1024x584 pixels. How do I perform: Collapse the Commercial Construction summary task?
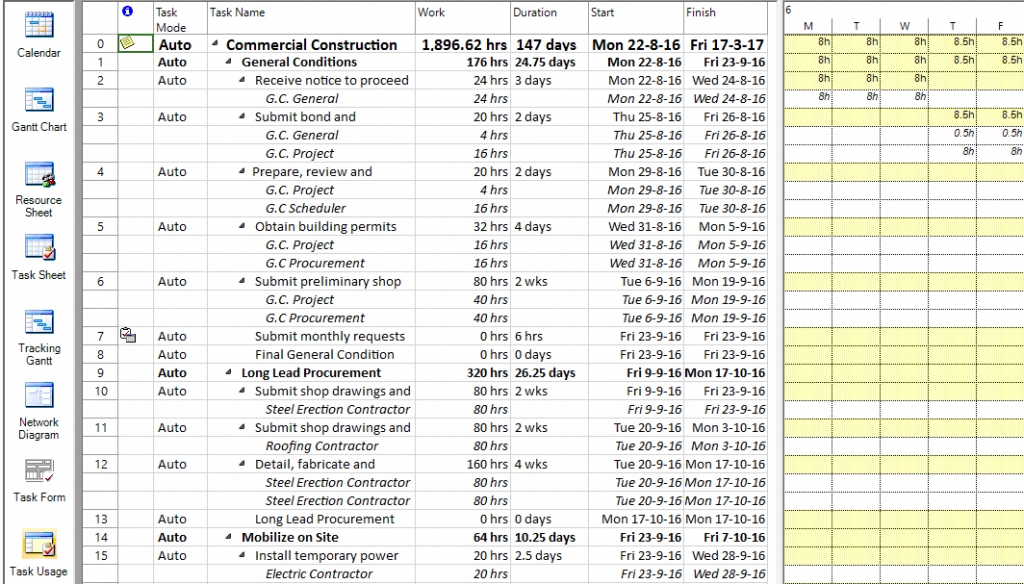pos(214,45)
